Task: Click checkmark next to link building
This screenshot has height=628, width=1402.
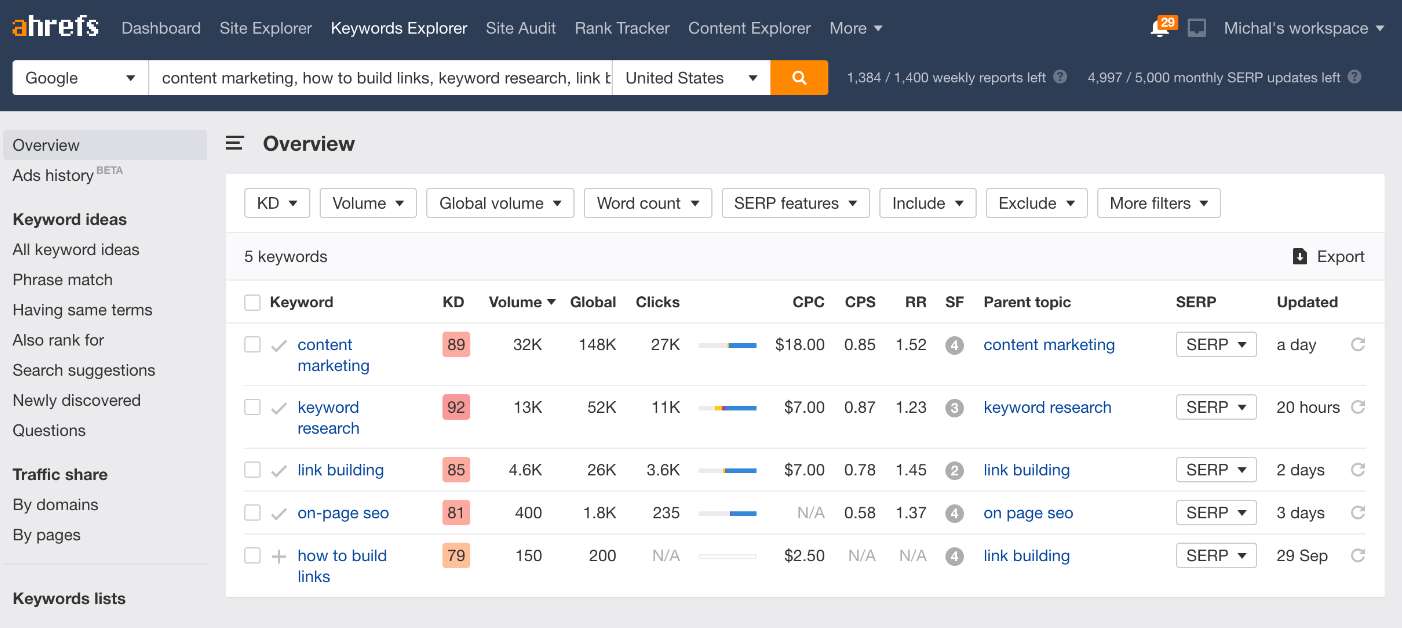Action: click(279, 471)
